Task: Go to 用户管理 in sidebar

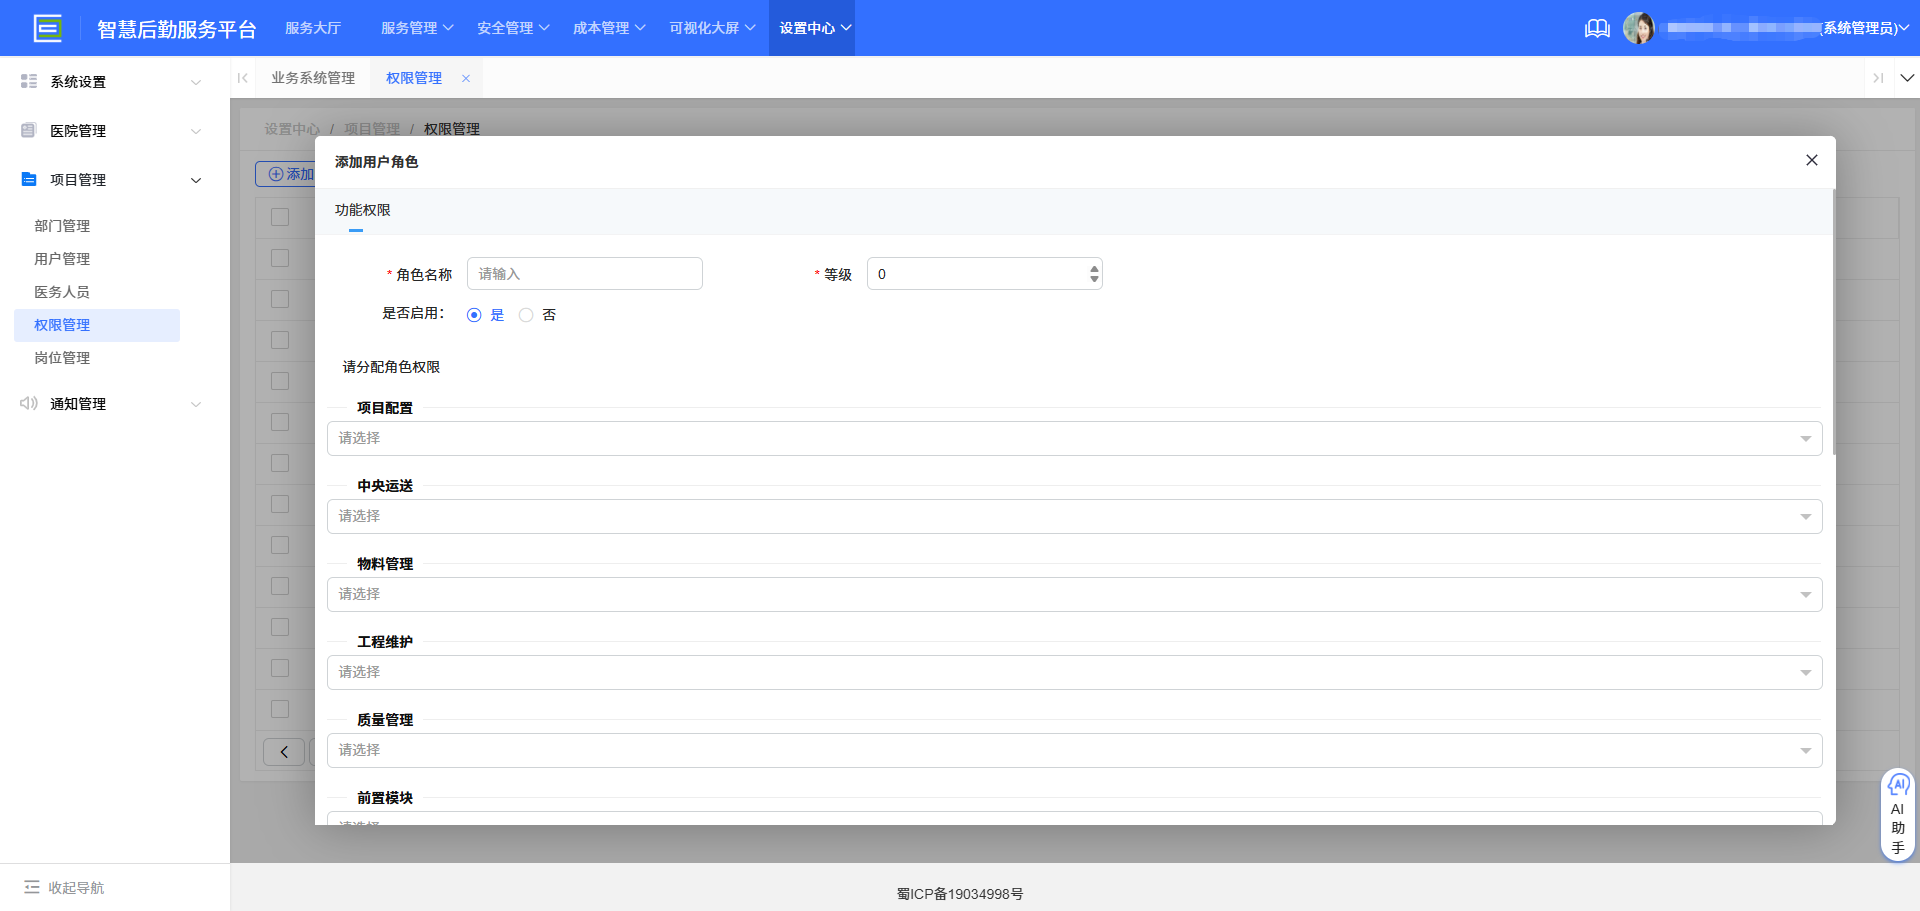Action: (x=62, y=259)
